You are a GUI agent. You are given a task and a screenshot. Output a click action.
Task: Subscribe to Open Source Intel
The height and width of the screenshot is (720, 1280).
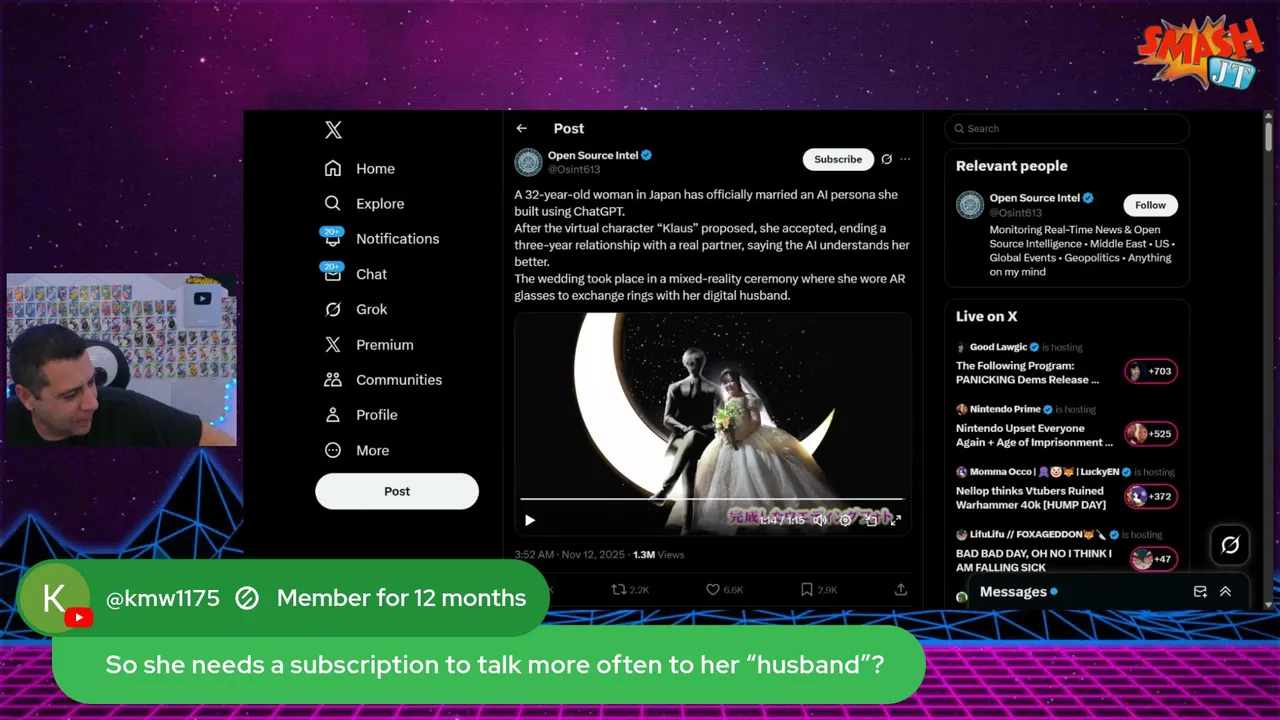pyautogui.click(x=838, y=159)
